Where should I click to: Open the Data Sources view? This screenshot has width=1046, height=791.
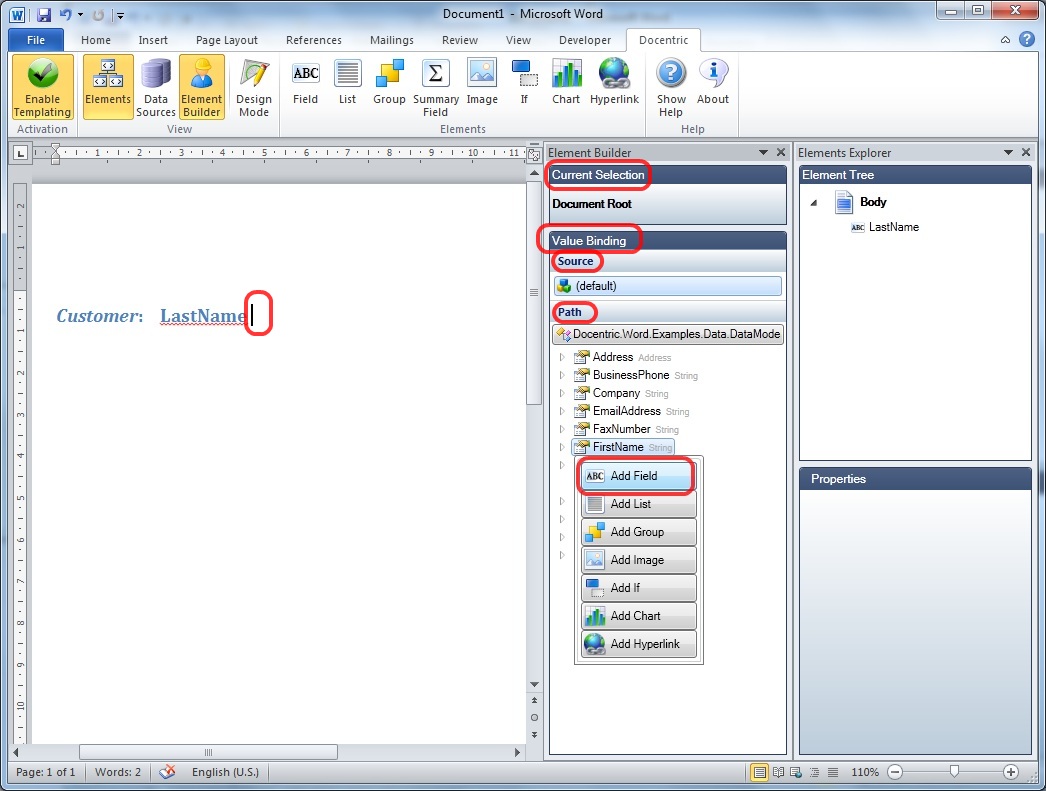tap(155, 88)
